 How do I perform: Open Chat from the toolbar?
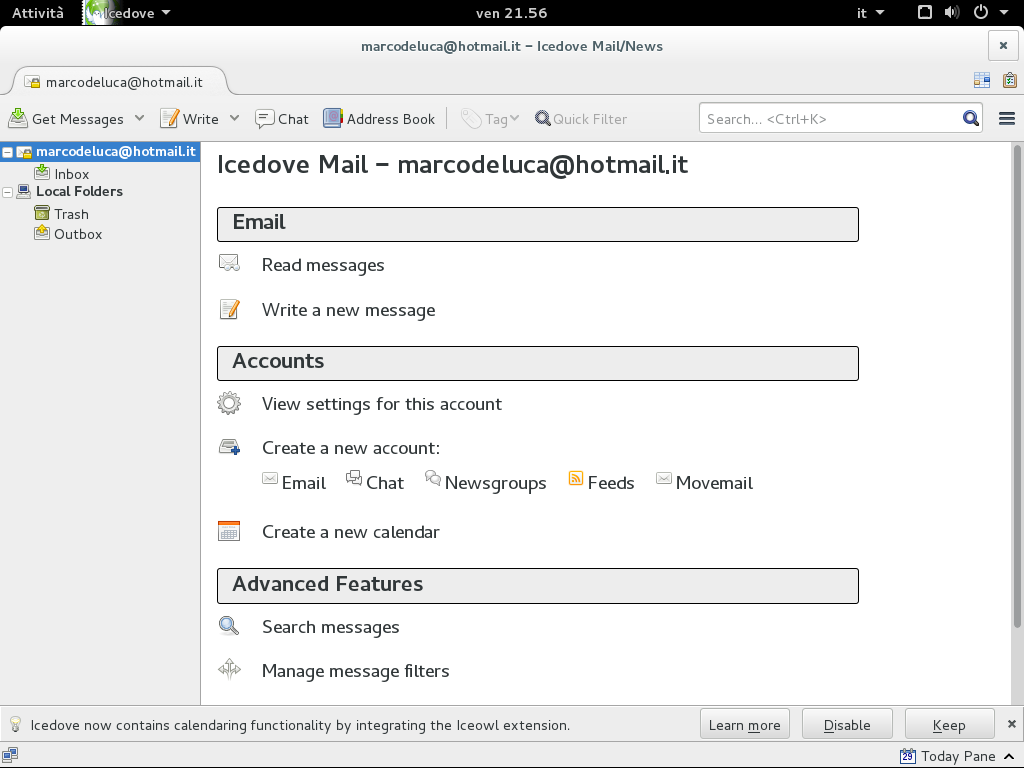281,119
